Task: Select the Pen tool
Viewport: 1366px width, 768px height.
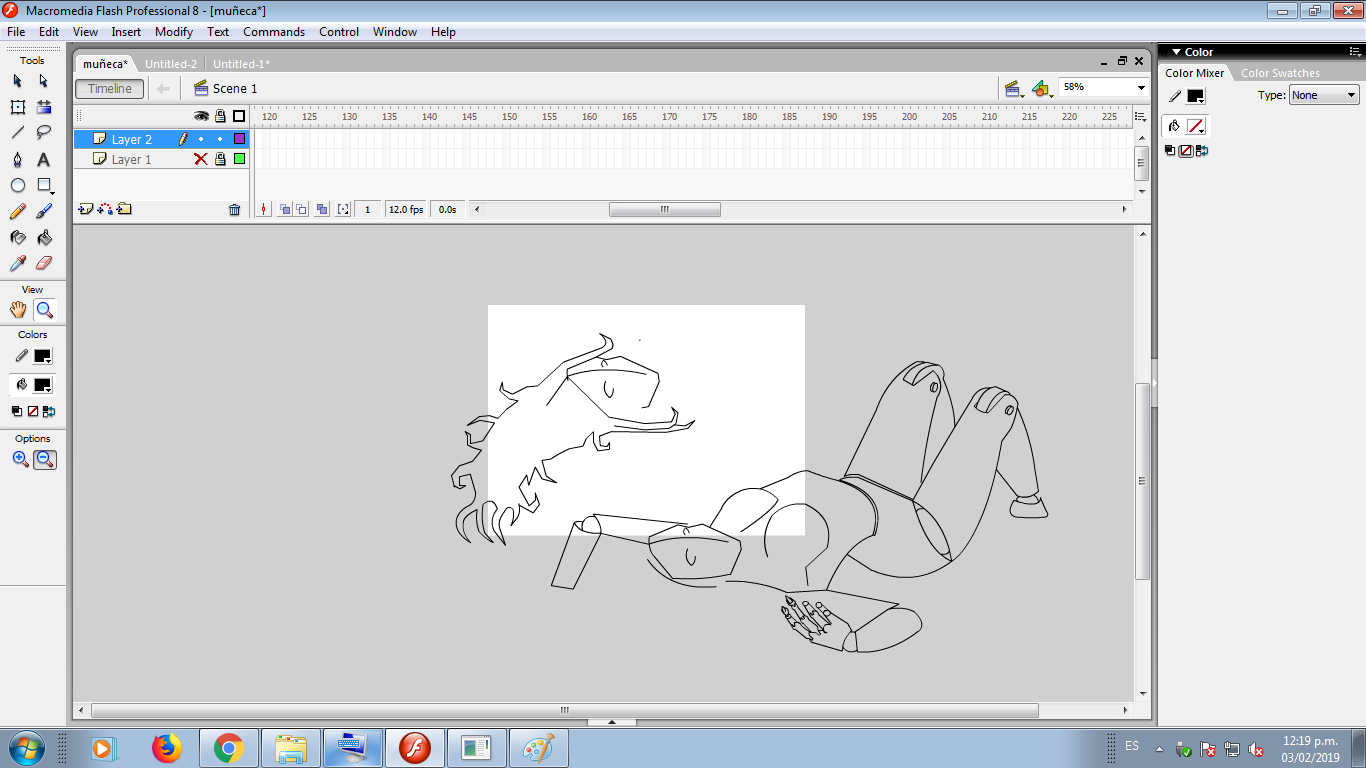Action: click(x=18, y=160)
